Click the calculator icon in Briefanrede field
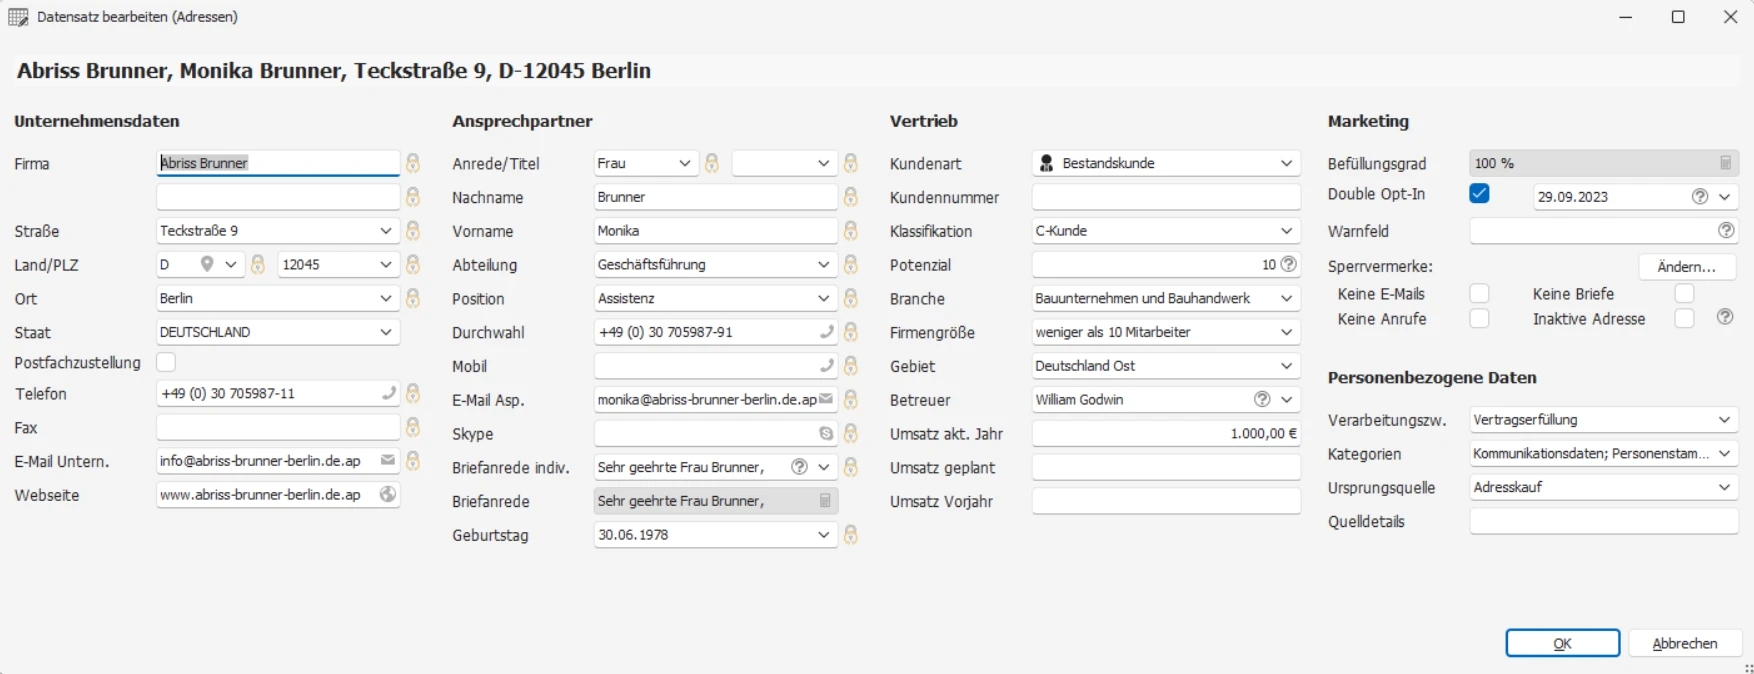The width and height of the screenshot is (1754, 674). pyautogui.click(x=825, y=500)
